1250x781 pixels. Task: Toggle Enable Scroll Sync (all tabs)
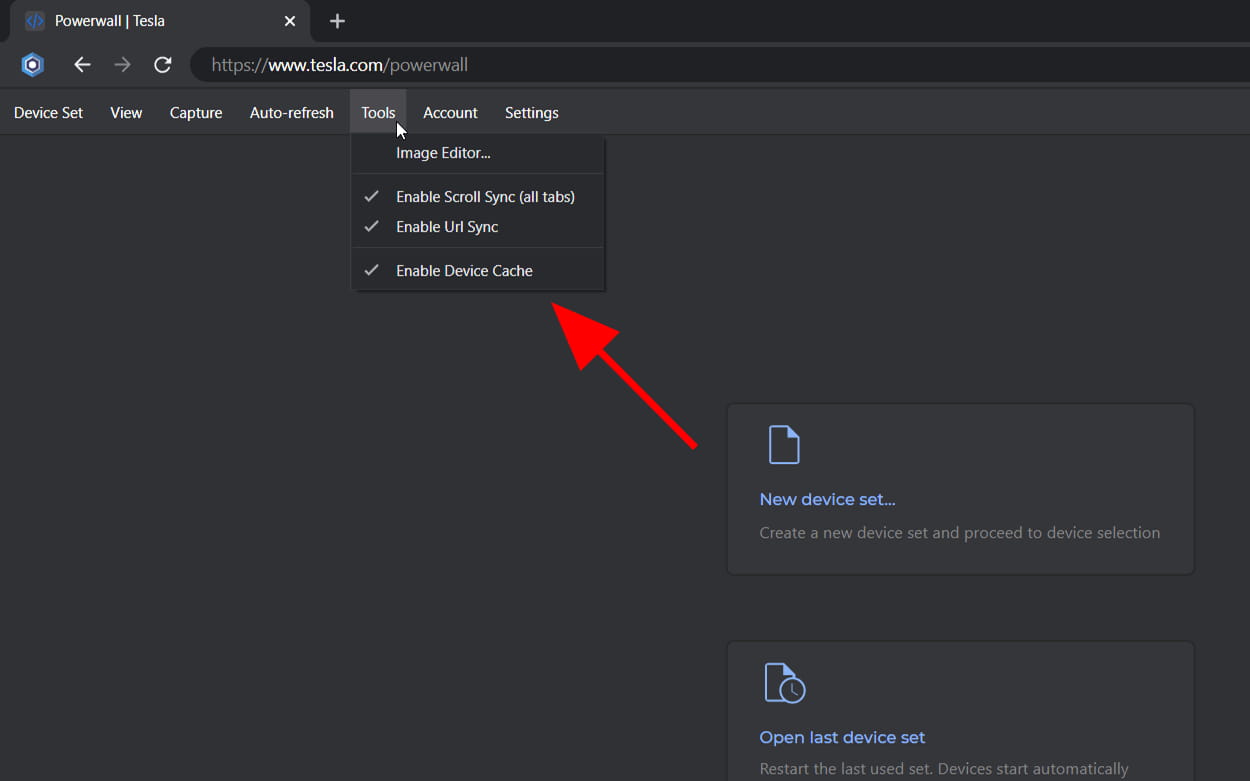(478, 197)
